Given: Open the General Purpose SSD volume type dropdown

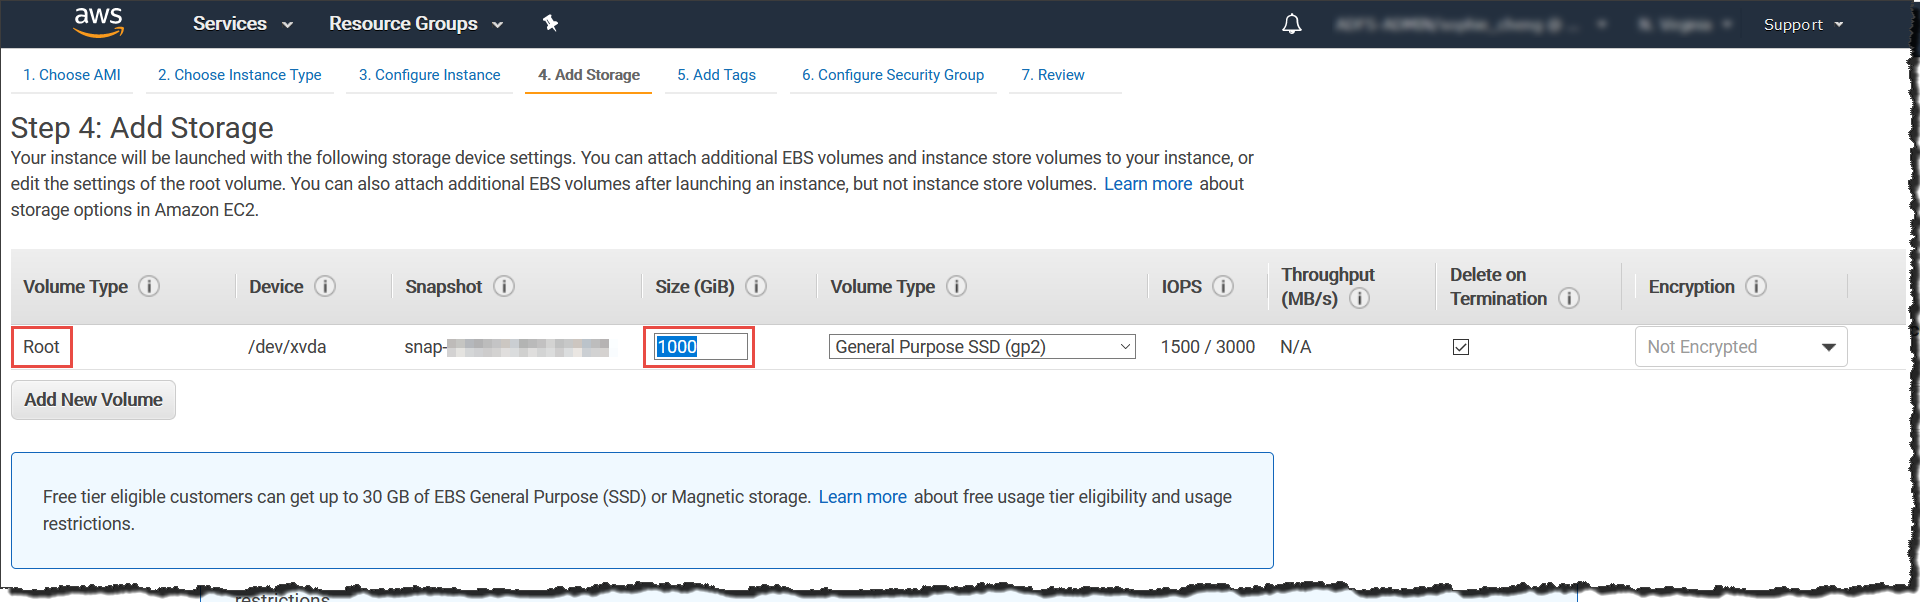Looking at the screenshot, I should (x=981, y=347).
